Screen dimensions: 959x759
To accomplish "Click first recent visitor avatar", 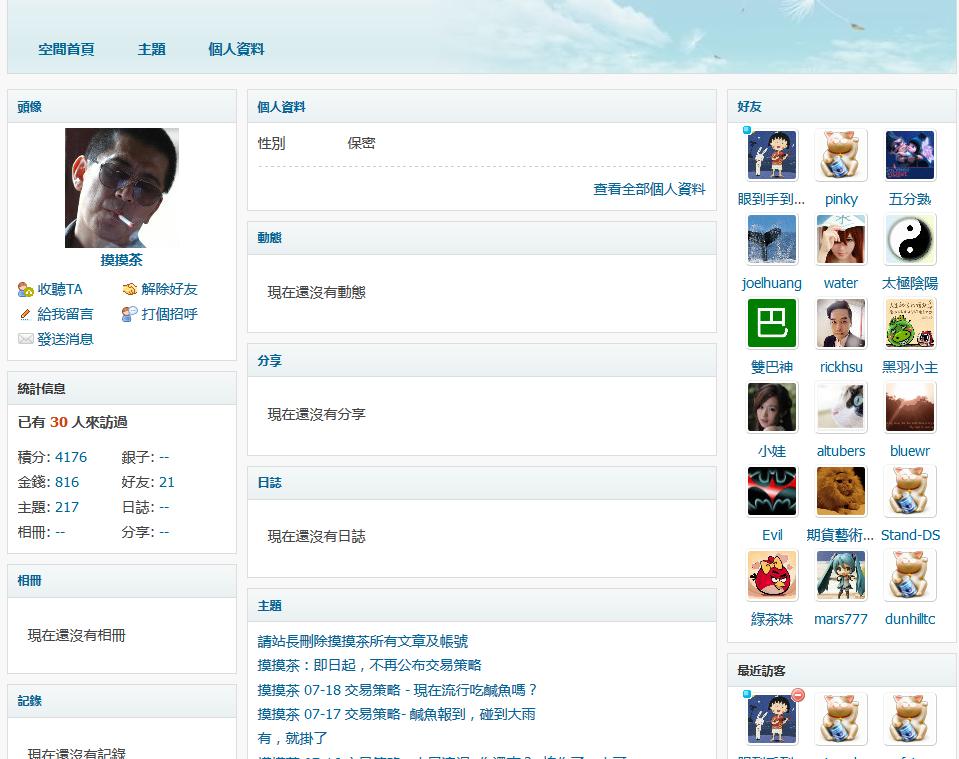I will tap(772, 719).
